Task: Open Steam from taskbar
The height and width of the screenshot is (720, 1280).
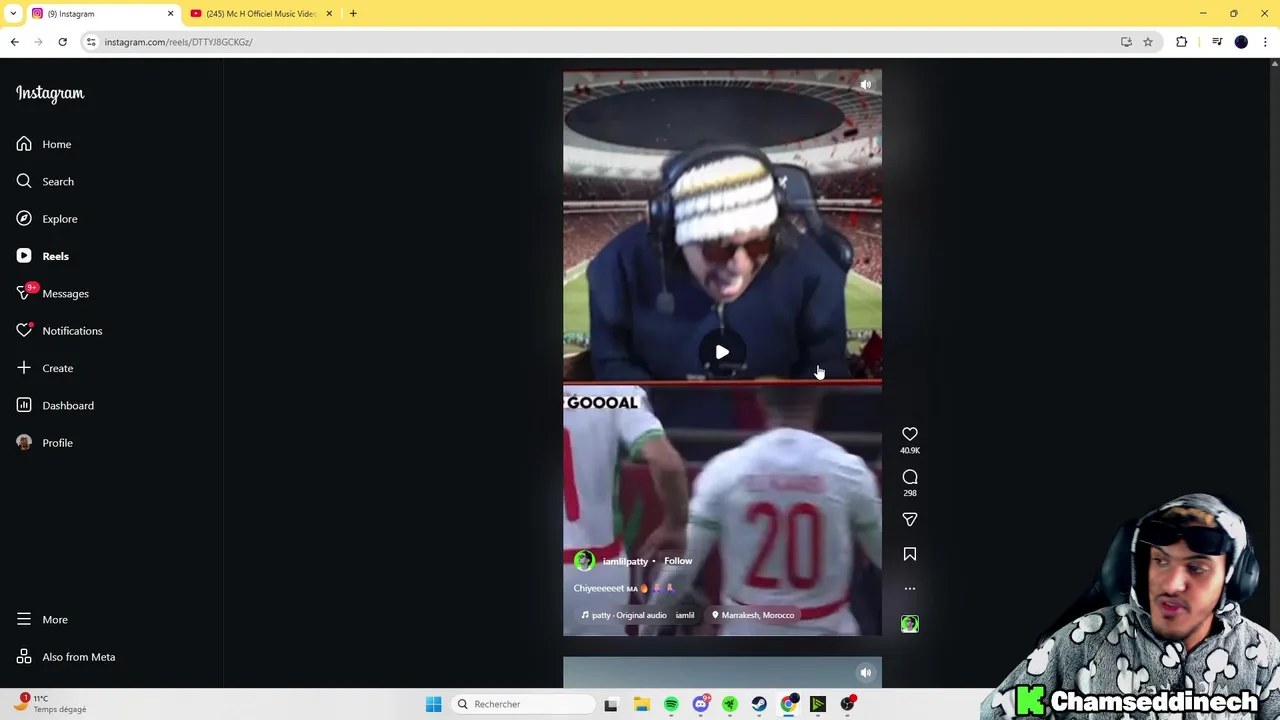Action: (x=759, y=704)
